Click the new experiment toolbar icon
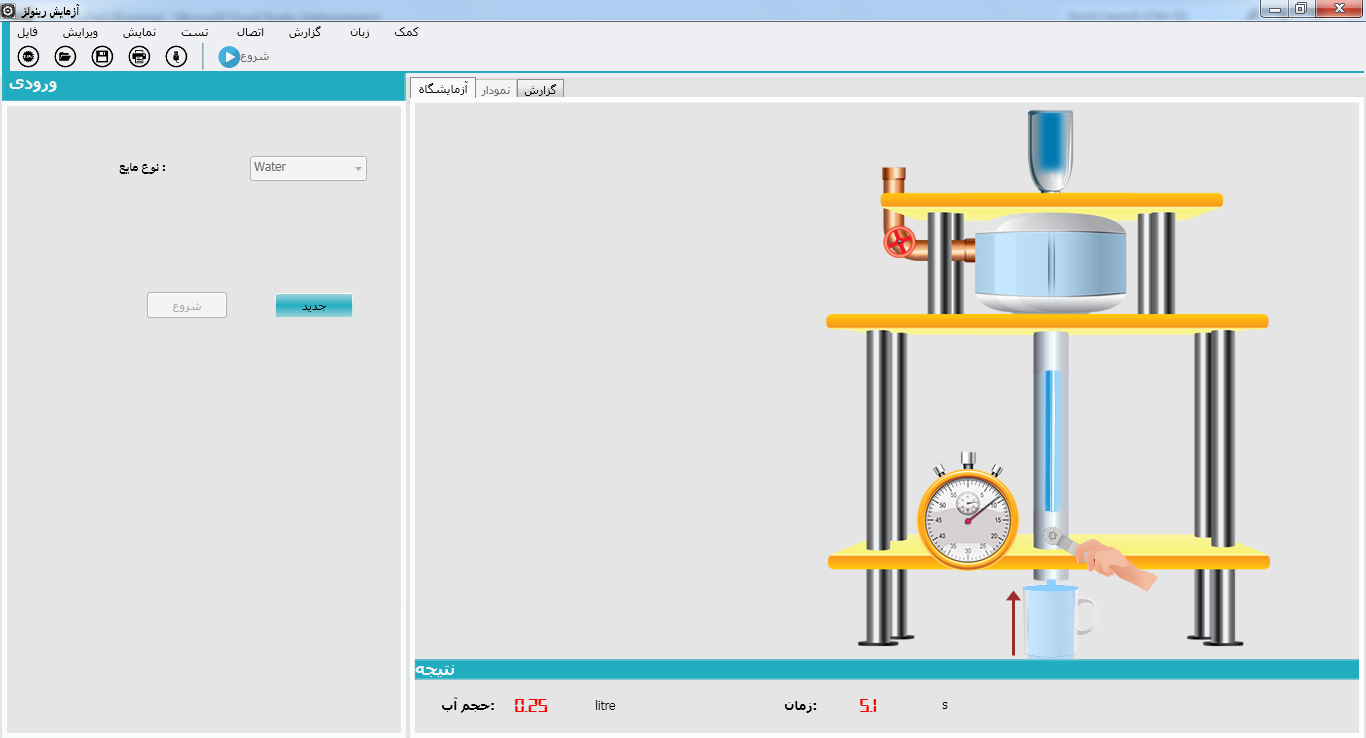Screen dimensions: 1366x738 [28, 56]
